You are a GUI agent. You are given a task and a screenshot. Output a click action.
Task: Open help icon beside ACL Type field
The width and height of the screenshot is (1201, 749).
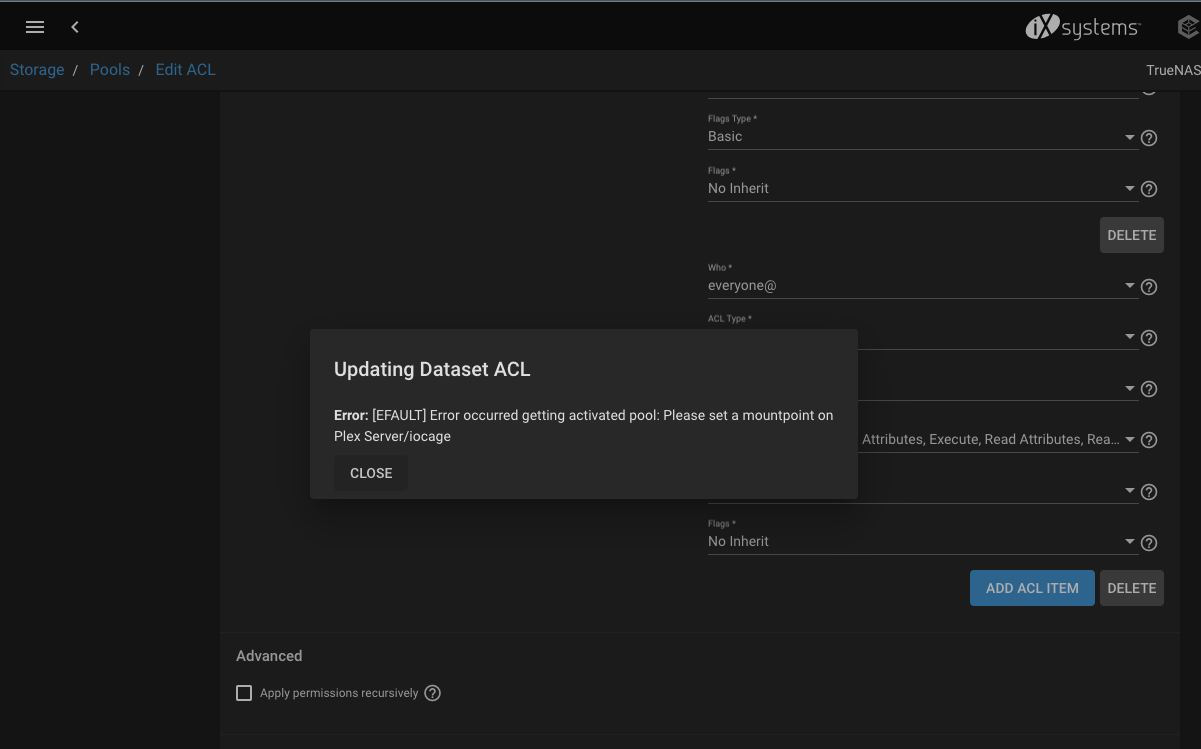pos(1149,338)
